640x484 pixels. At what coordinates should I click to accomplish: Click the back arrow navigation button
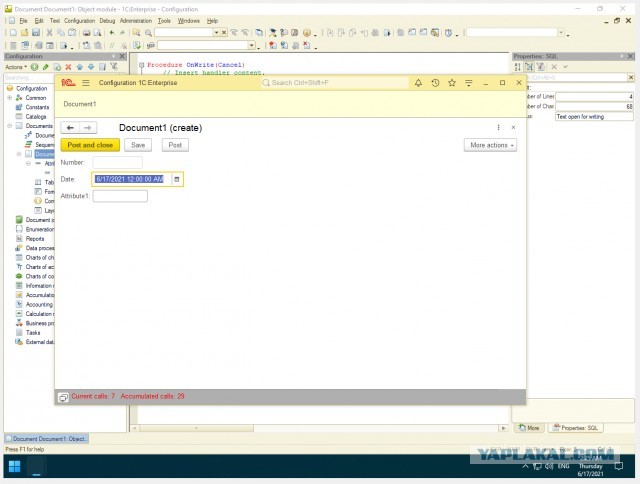point(70,128)
